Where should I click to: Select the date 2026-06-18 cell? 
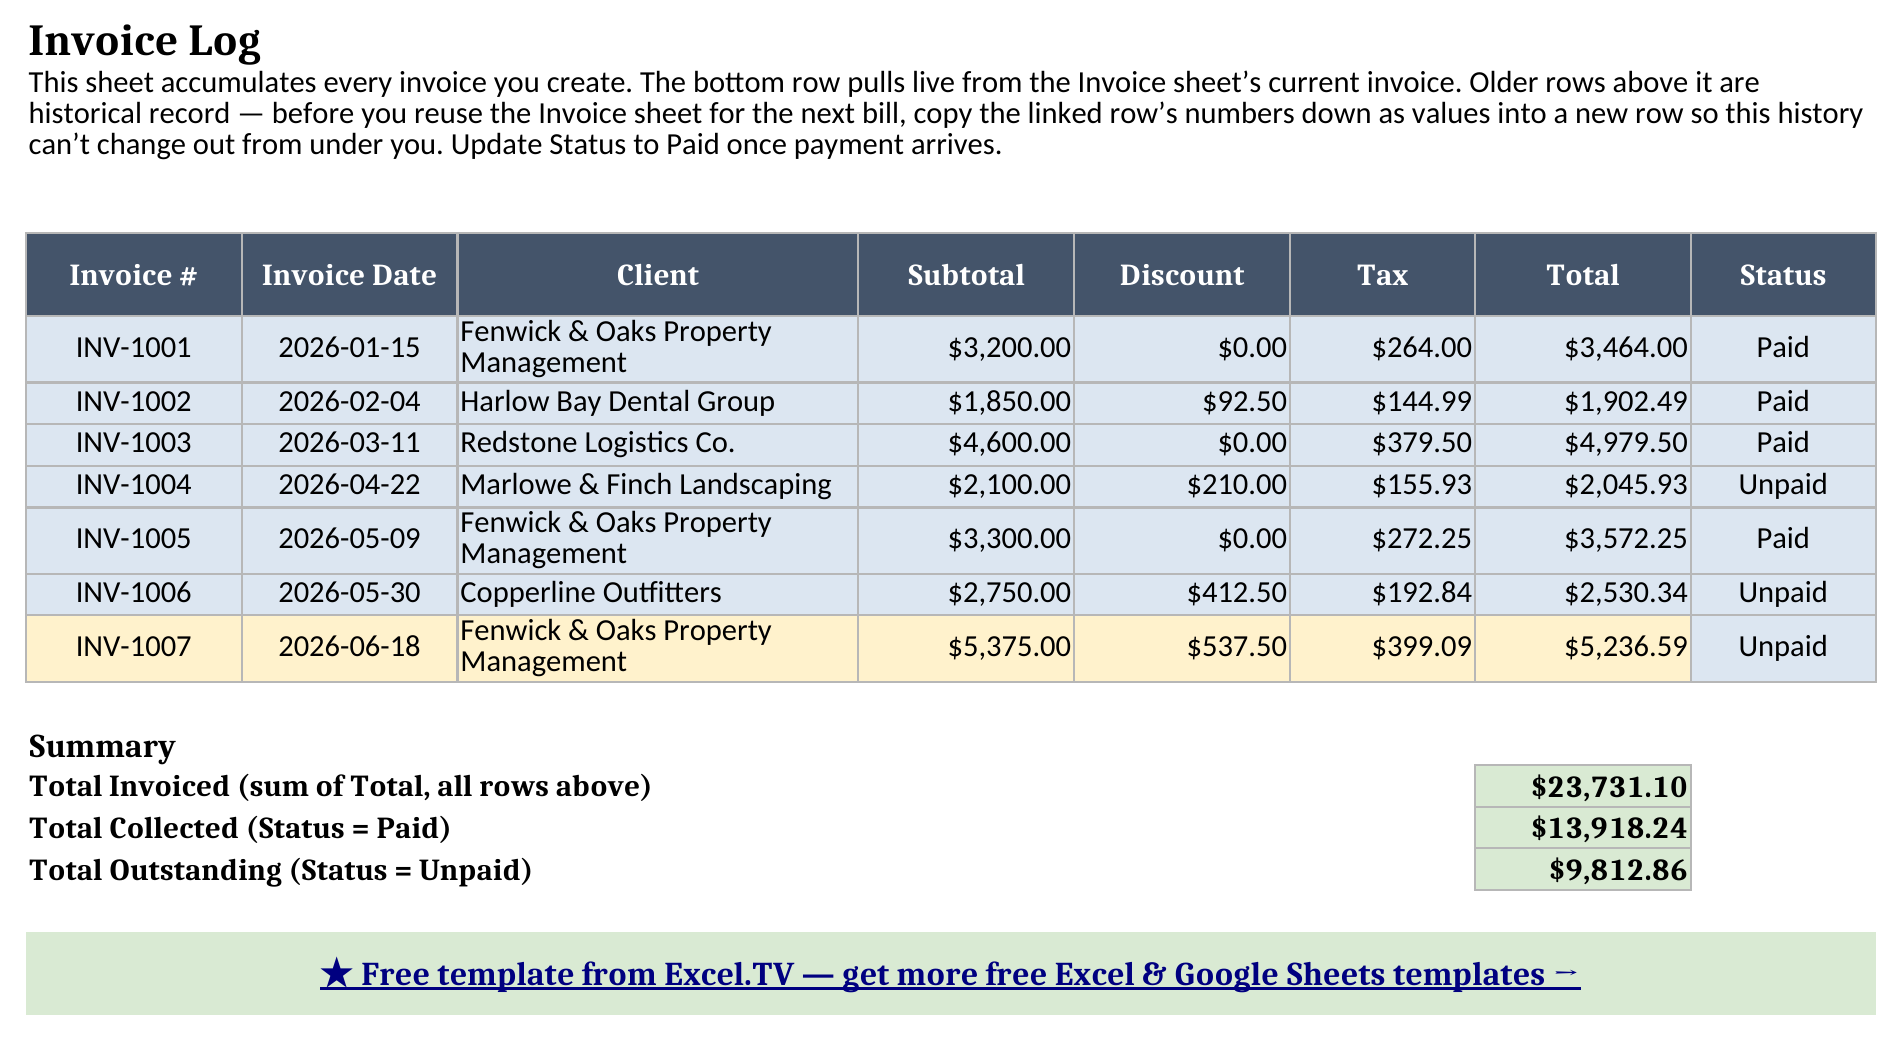pyautogui.click(x=349, y=647)
